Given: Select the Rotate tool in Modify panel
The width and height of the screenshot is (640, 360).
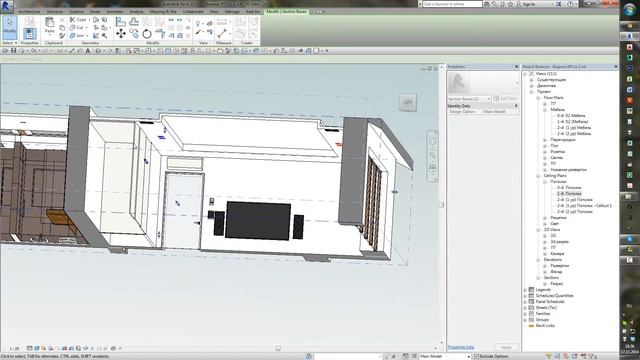Looking at the screenshot, I should pos(147,34).
